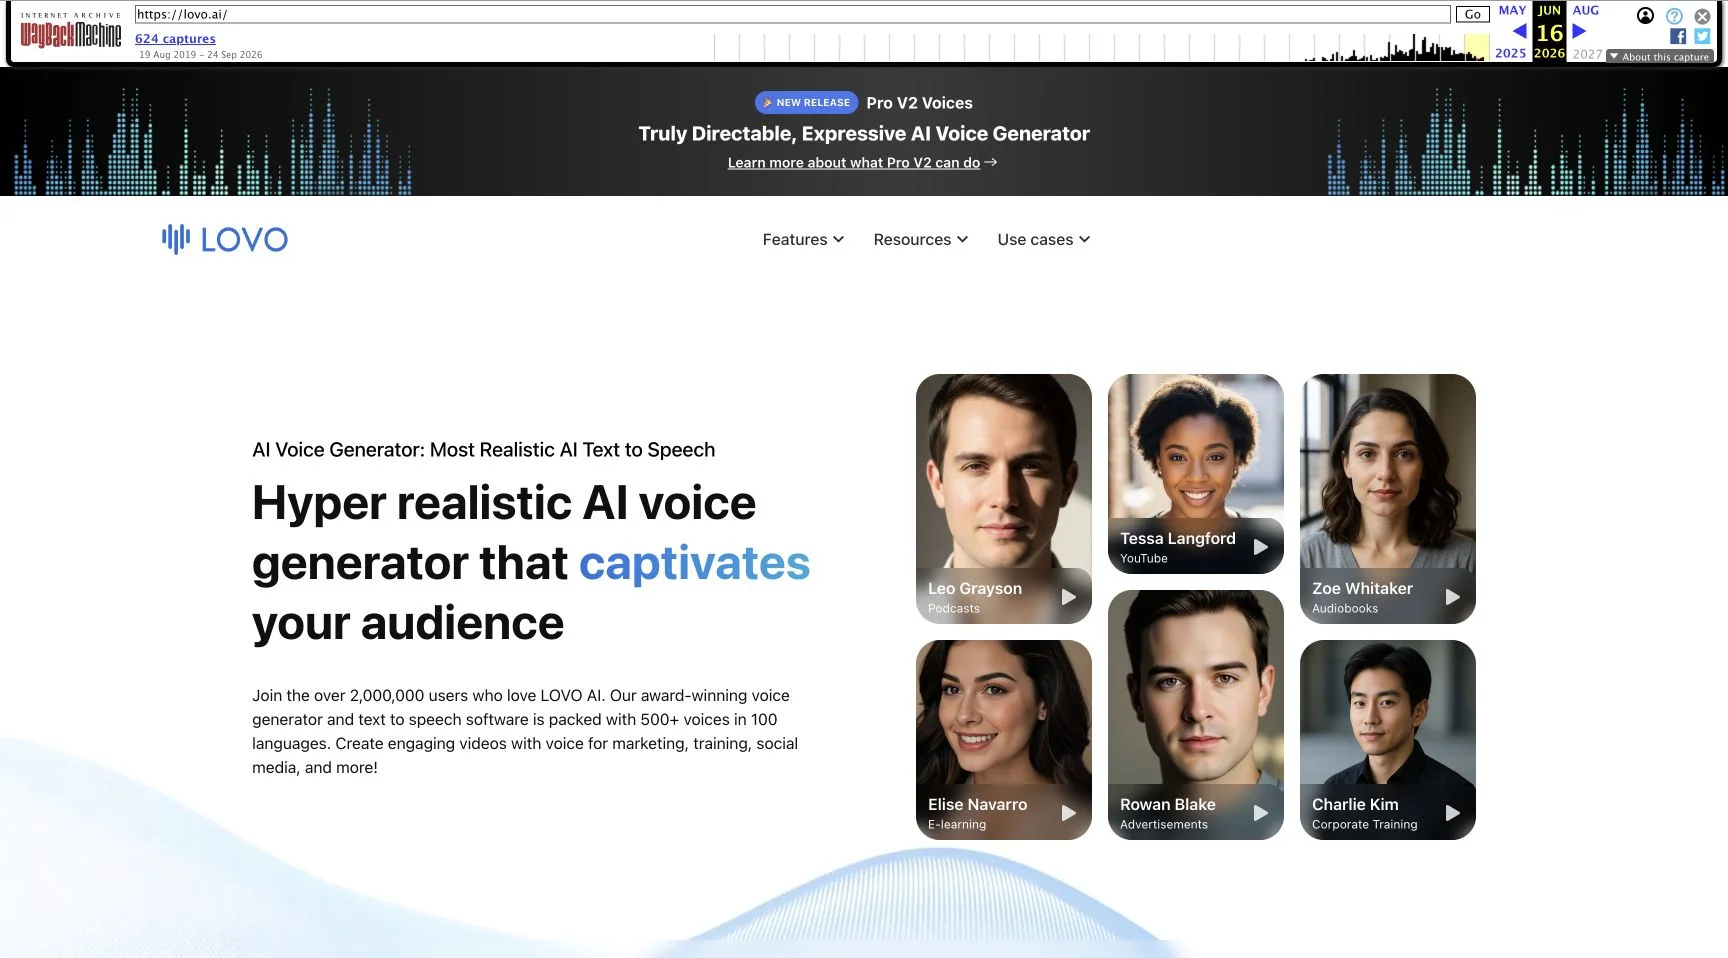Play the Leo Grayson voice sample

point(1069,597)
